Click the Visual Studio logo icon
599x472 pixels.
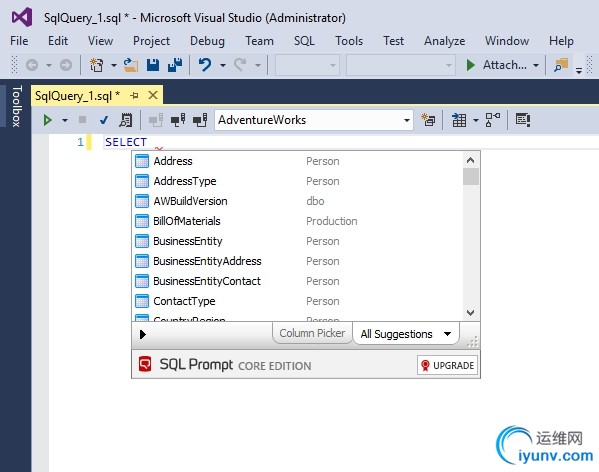[22, 18]
